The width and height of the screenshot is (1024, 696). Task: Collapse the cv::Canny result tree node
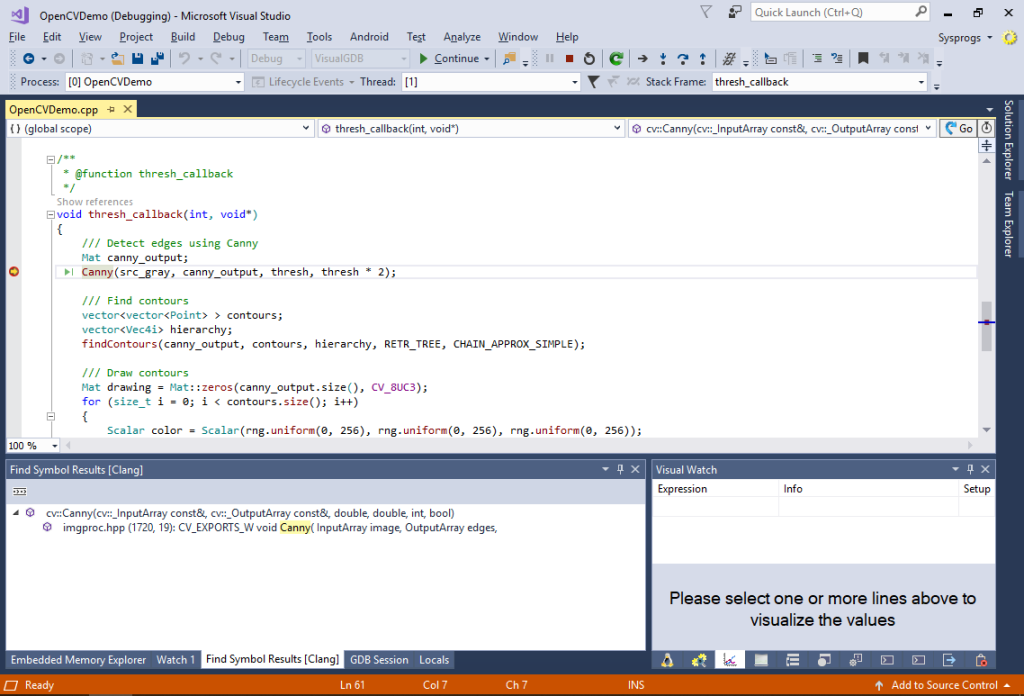16,513
